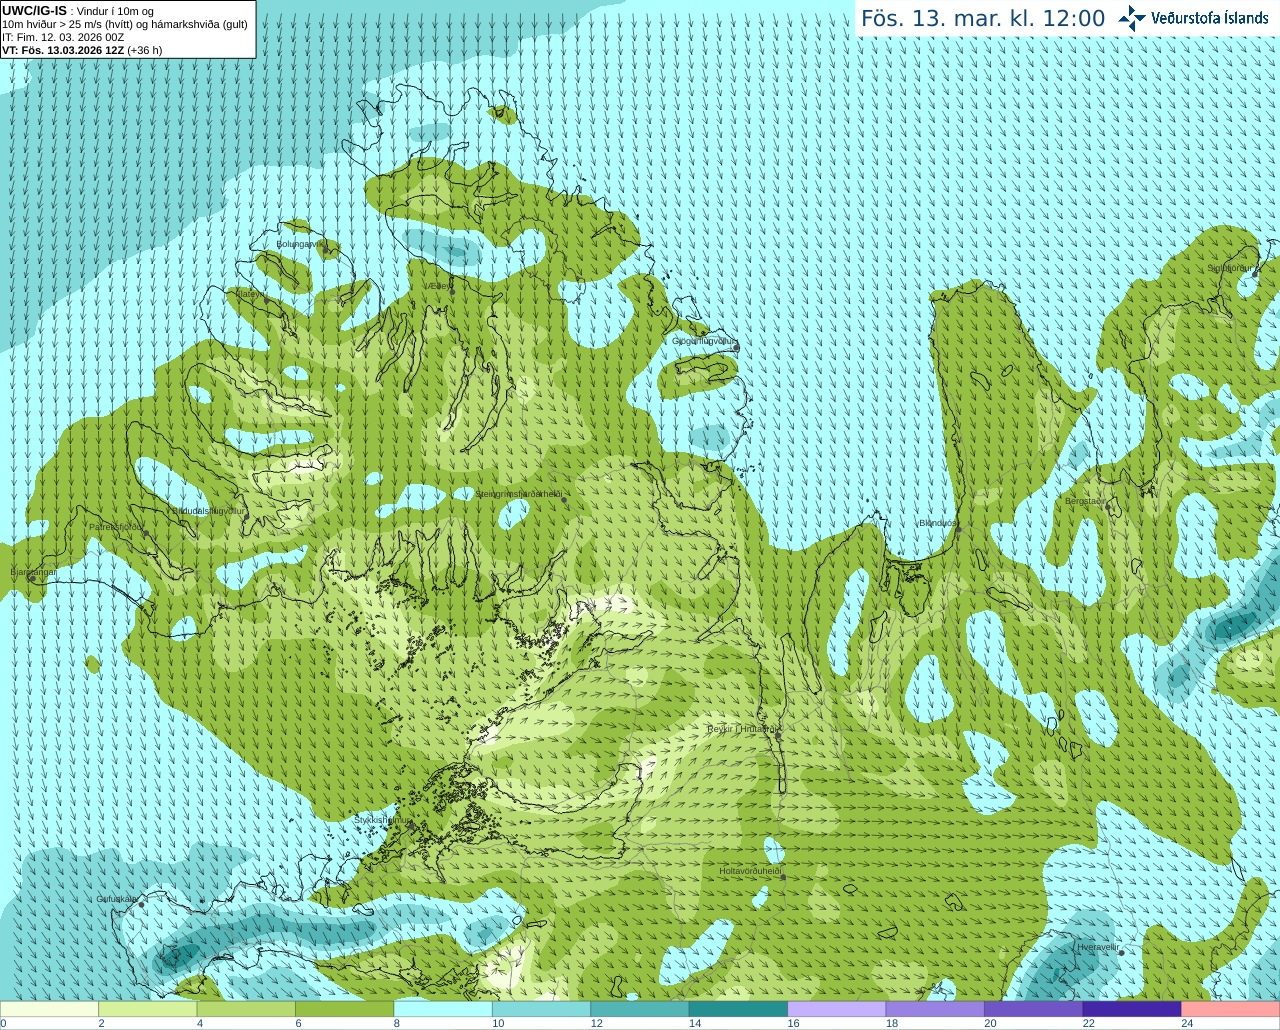The width and height of the screenshot is (1280, 1030).
Task: Click the '10m hviður > 25 m/s' description line
Action: (125, 24)
